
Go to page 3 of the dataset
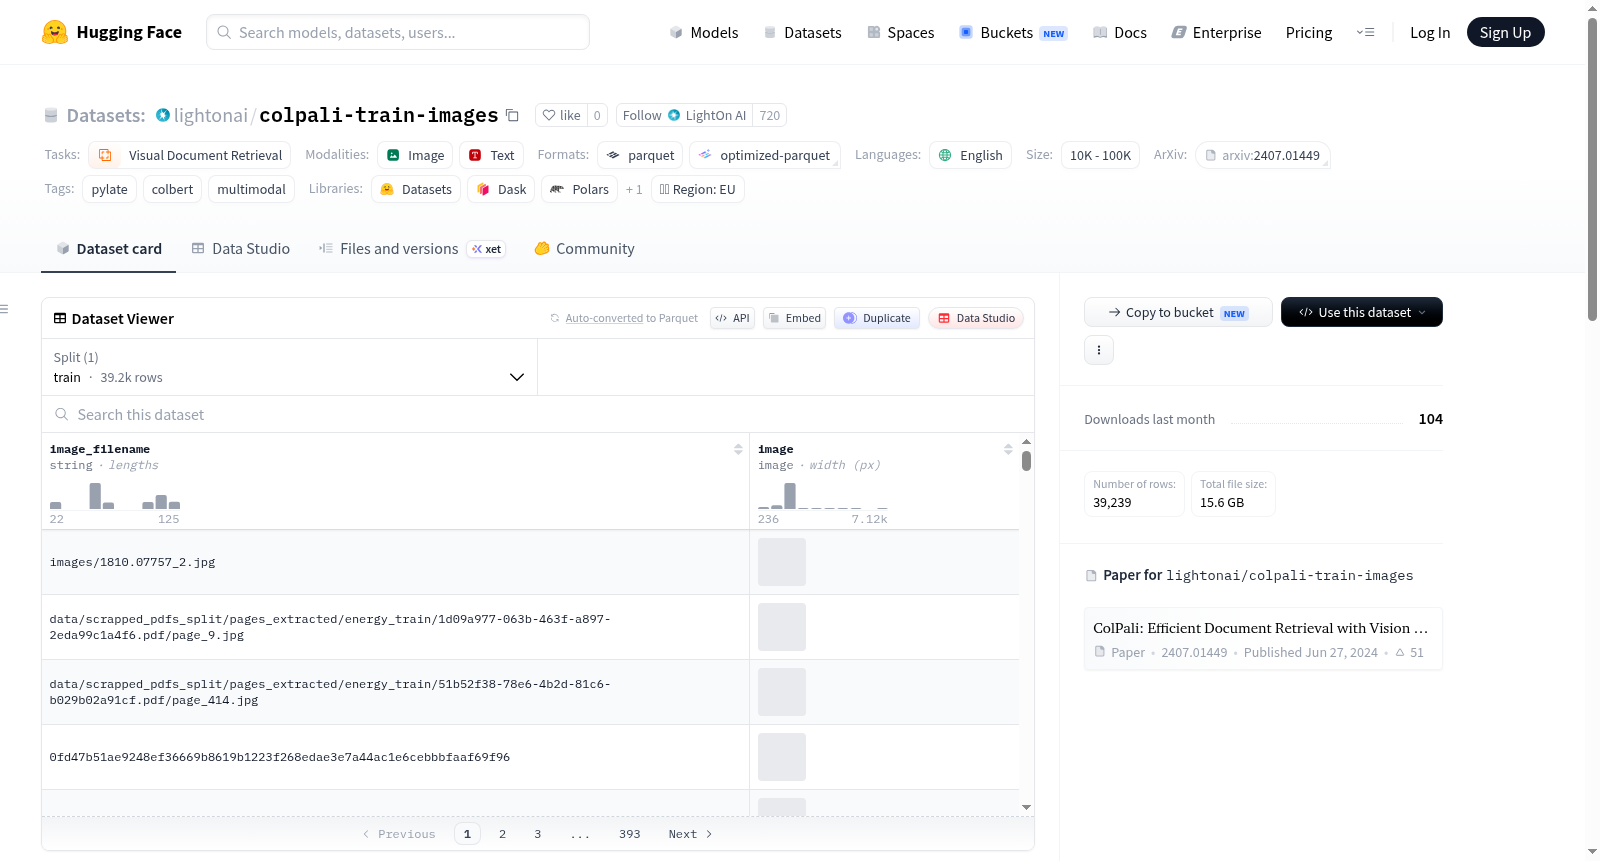pos(537,834)
